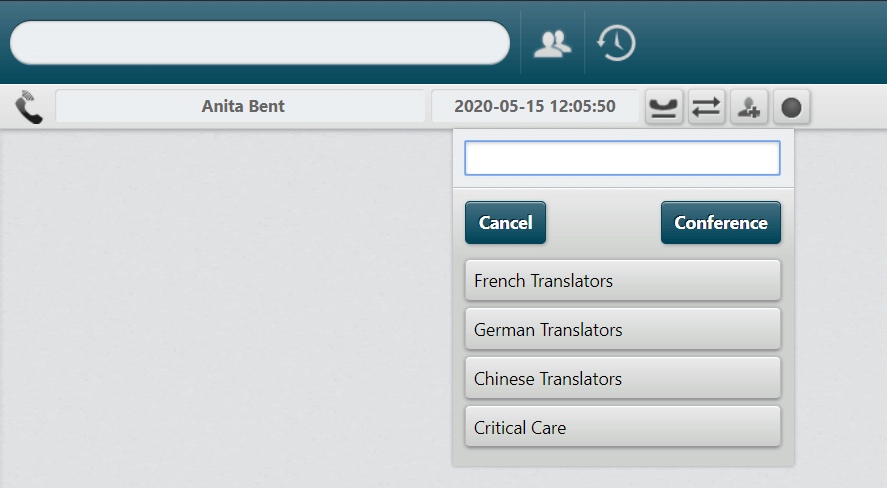This screenshot has width=887, height=488.
Task: Click the top search bar field
Action: click(260, 43)
